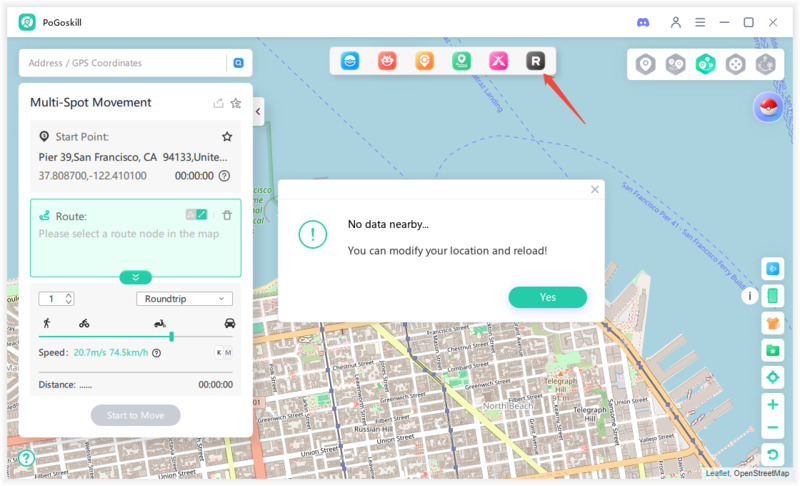Click the speed slider handle
Image resolution: width=800 pixels, height=486 pixels.
tap(172, 337)
